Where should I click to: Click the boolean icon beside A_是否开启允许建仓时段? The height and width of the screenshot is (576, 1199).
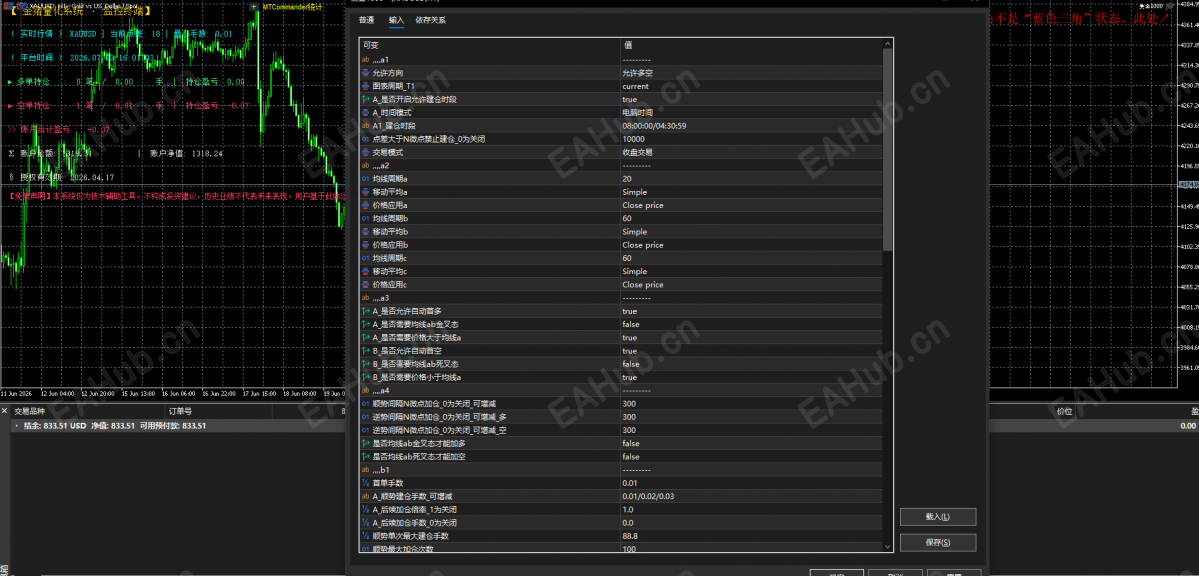pos(366,99)
